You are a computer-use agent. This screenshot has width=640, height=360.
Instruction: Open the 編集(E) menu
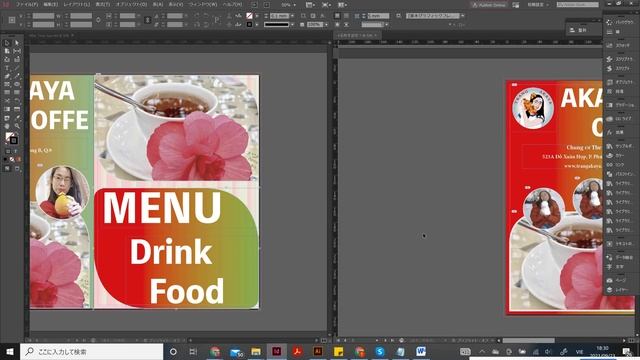pyautogui.click(x=51, y=5)
